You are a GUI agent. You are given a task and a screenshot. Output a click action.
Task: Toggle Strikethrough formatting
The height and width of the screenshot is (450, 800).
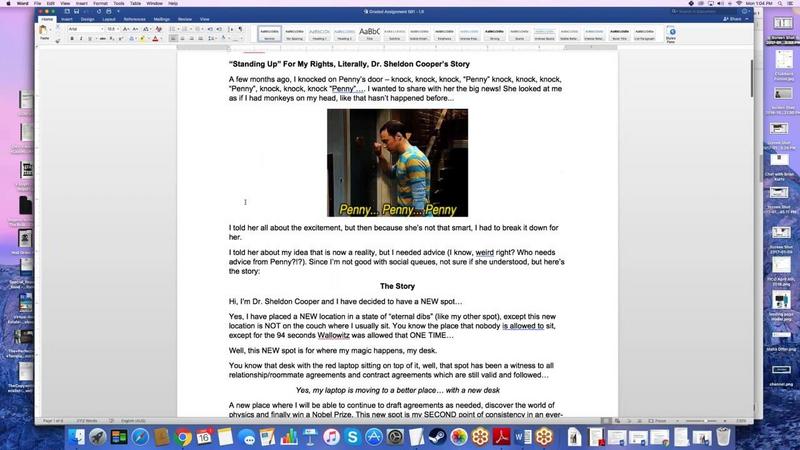pos(103,38)
